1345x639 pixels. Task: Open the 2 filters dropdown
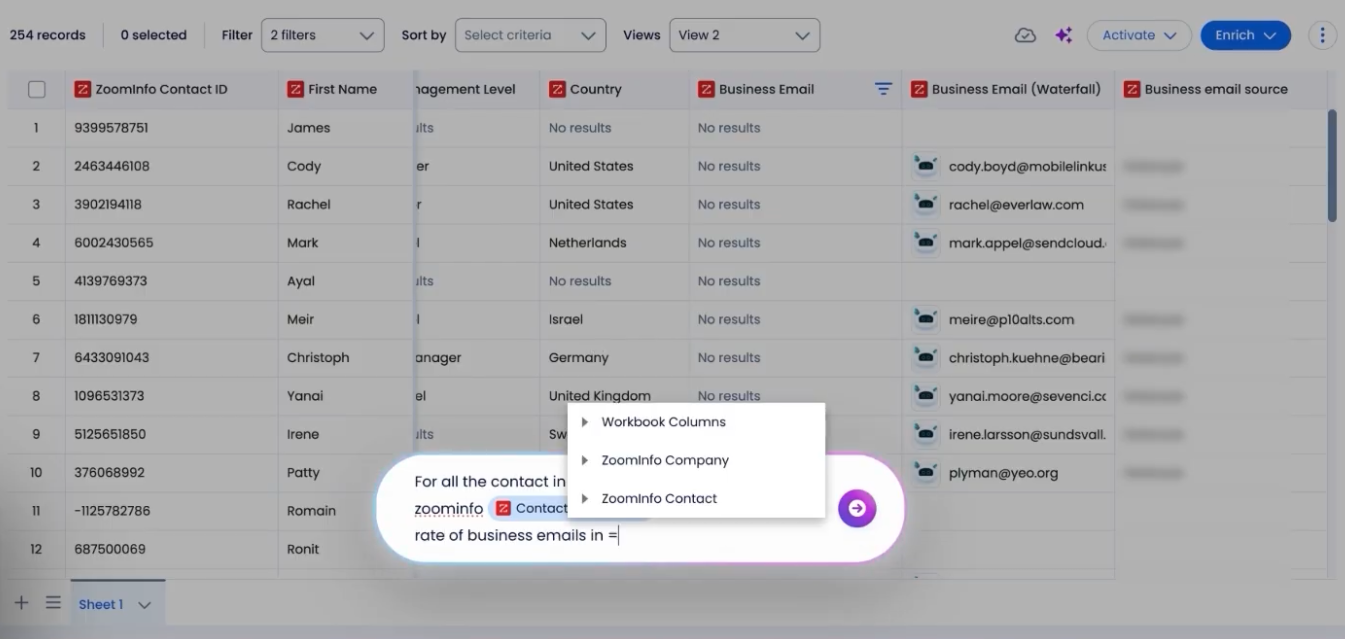click(x=322, y=35)
